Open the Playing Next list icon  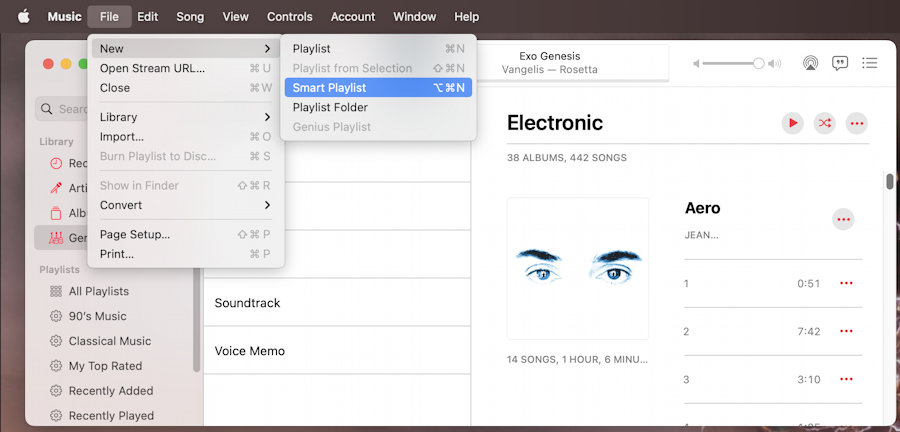(x=870, y=63)
